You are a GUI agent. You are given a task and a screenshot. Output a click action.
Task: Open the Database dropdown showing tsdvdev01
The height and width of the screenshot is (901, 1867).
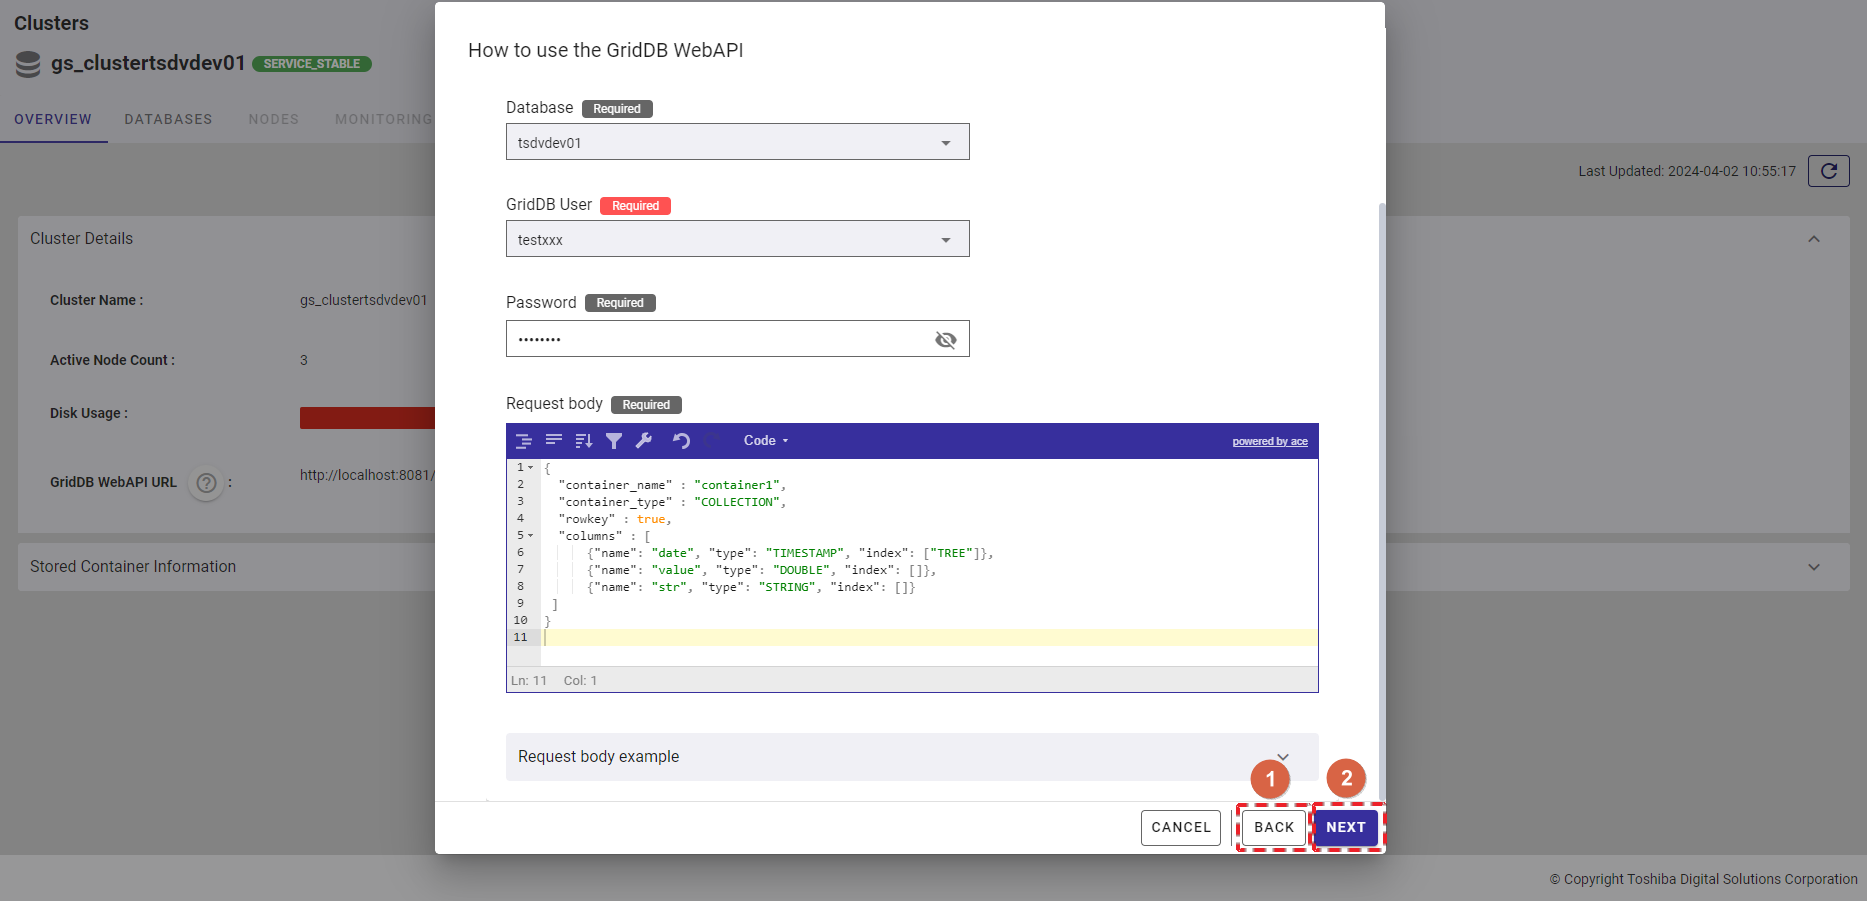pyautogui.click(x=737, y=142)
